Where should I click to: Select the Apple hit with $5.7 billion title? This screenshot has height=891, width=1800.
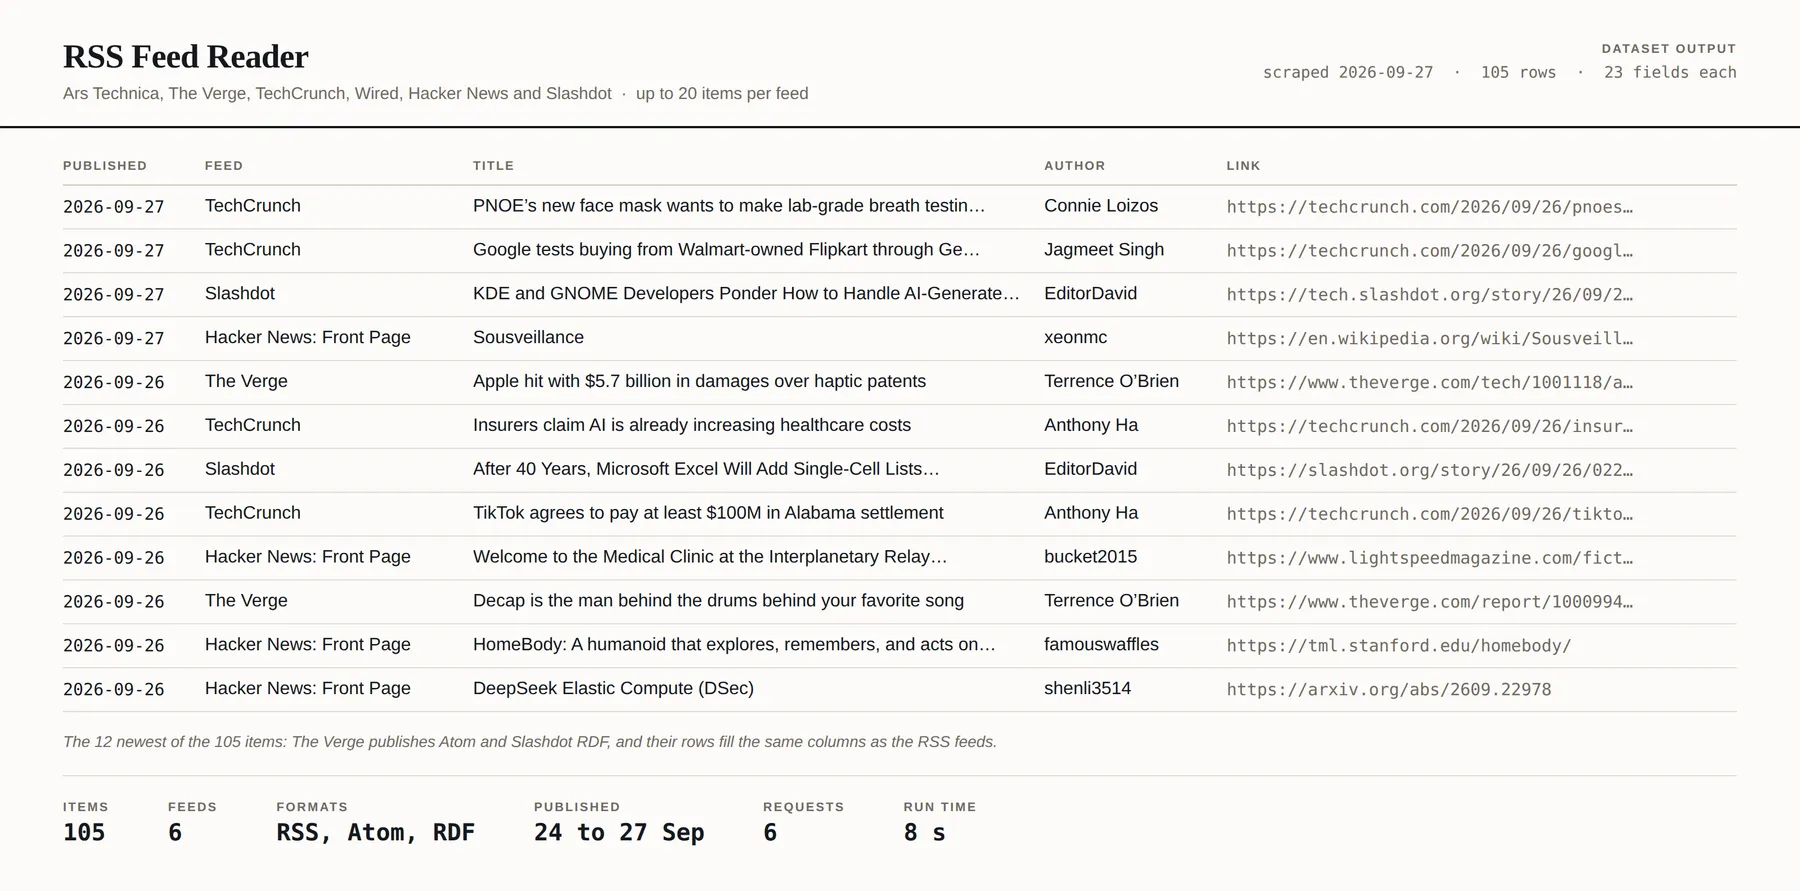pyautogui.click(x=699, y=382)
